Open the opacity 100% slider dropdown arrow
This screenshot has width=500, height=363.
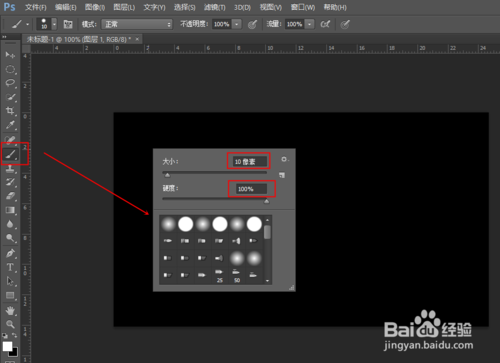coord(236,24)
